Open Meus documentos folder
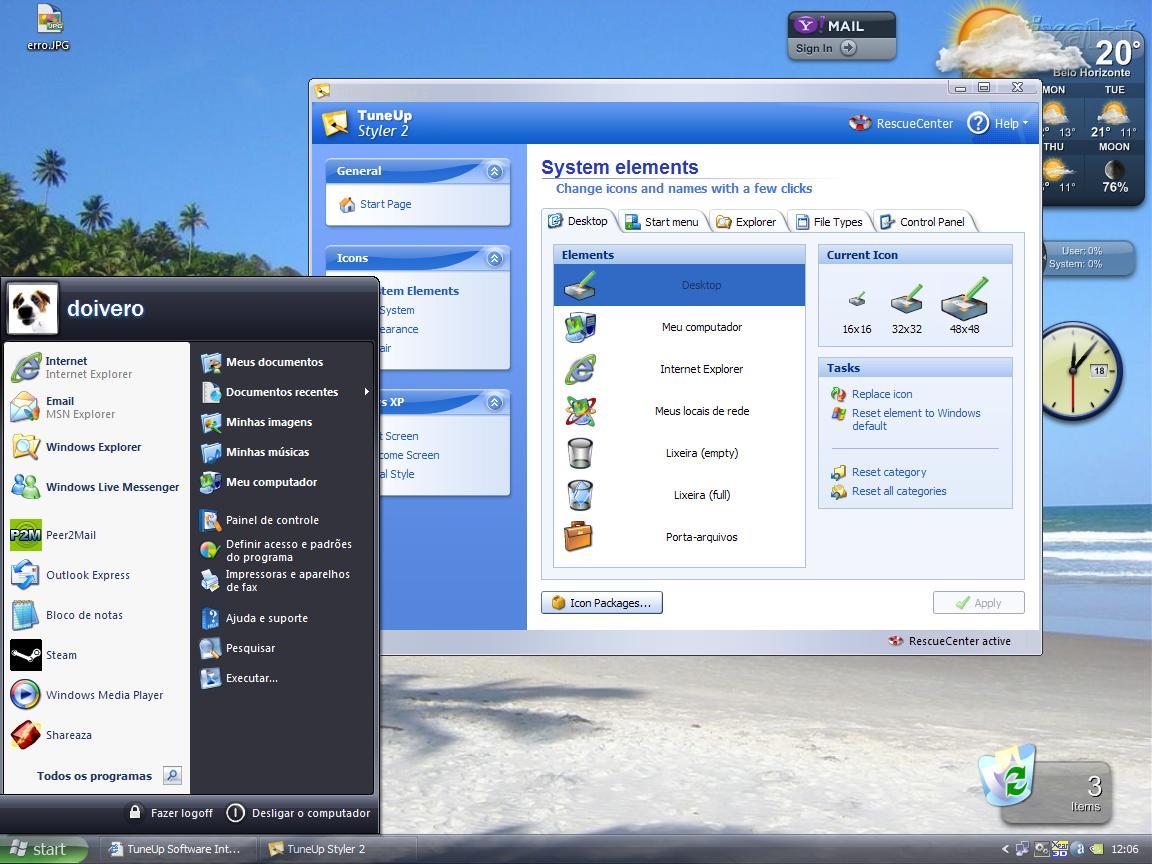 coord(284,362)
